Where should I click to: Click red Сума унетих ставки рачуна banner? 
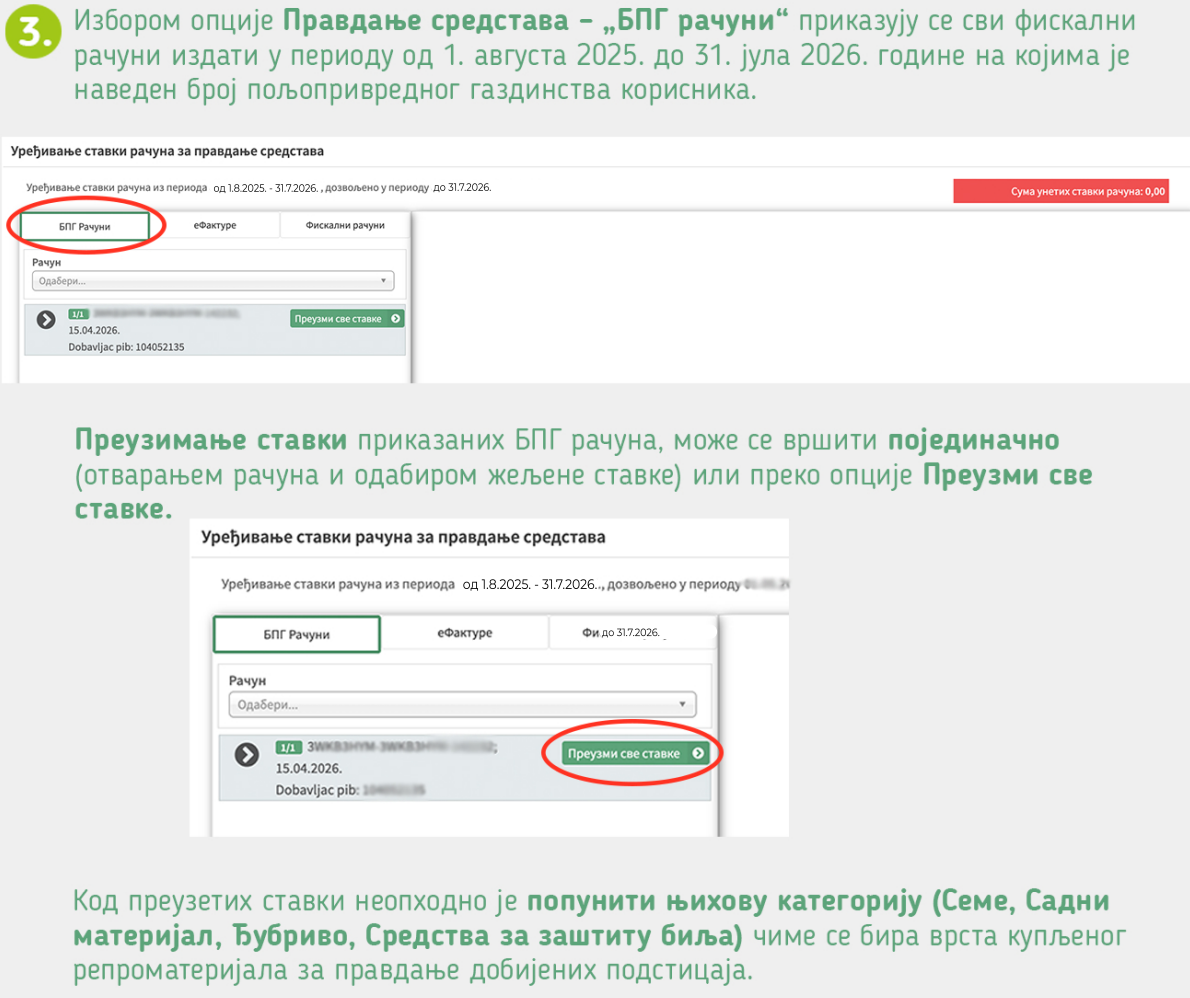(x=1060, y=191)
